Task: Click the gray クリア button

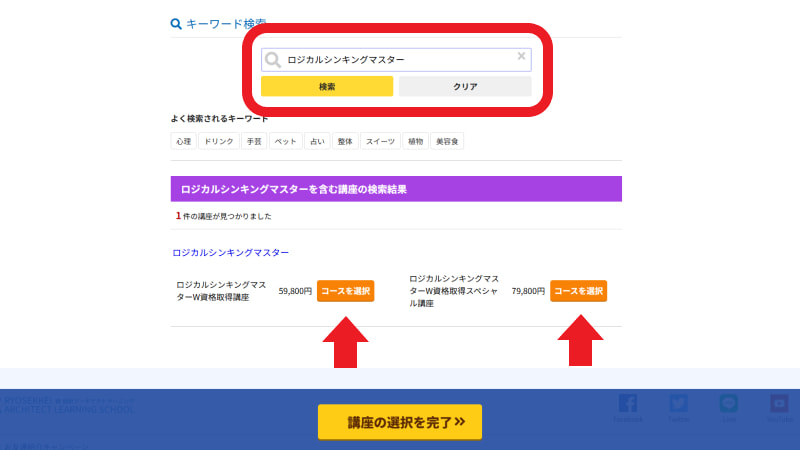Action: [465, 86]
